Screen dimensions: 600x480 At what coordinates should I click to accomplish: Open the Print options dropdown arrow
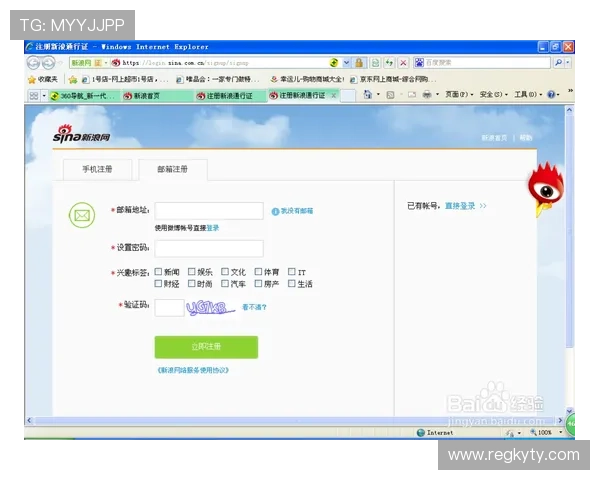[437, 95]
